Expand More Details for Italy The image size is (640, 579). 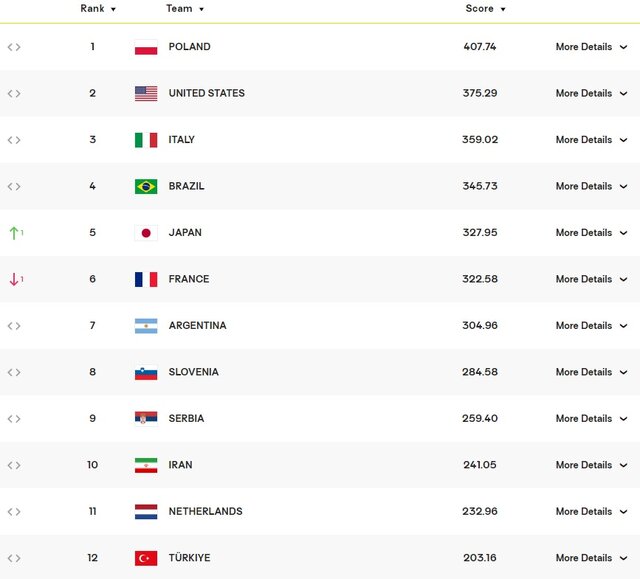pyautogui.click(x=591, y=140)
